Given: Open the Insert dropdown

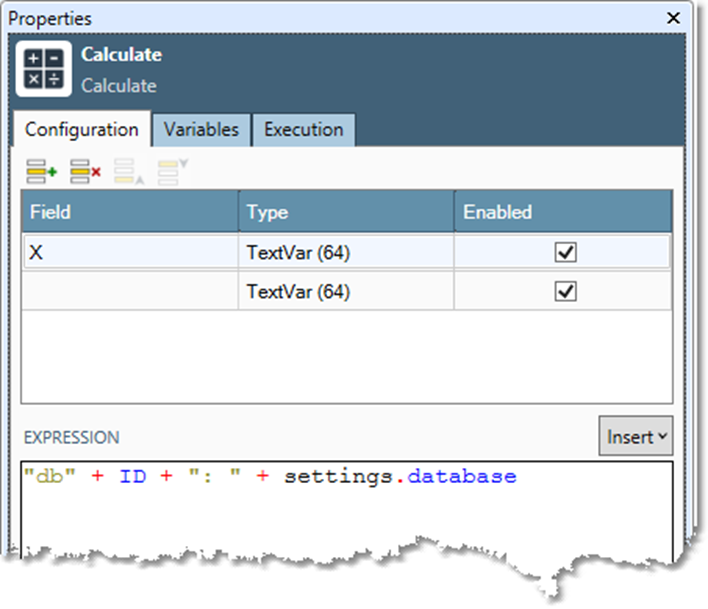Looking at the screenshot, I should pos(635,437).
